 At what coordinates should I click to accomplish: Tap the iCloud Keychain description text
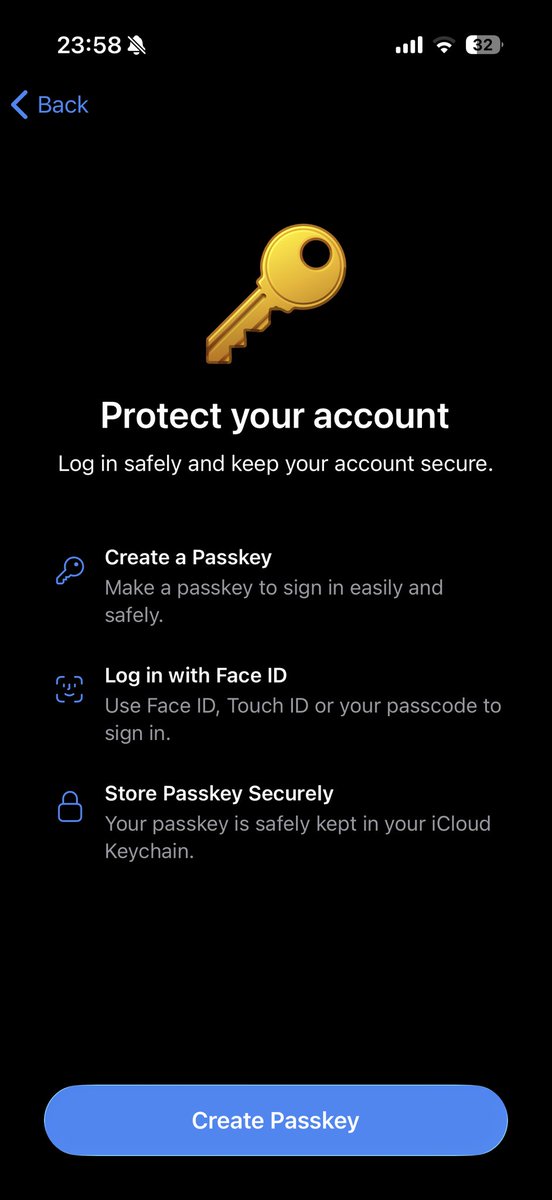[298, 838]
